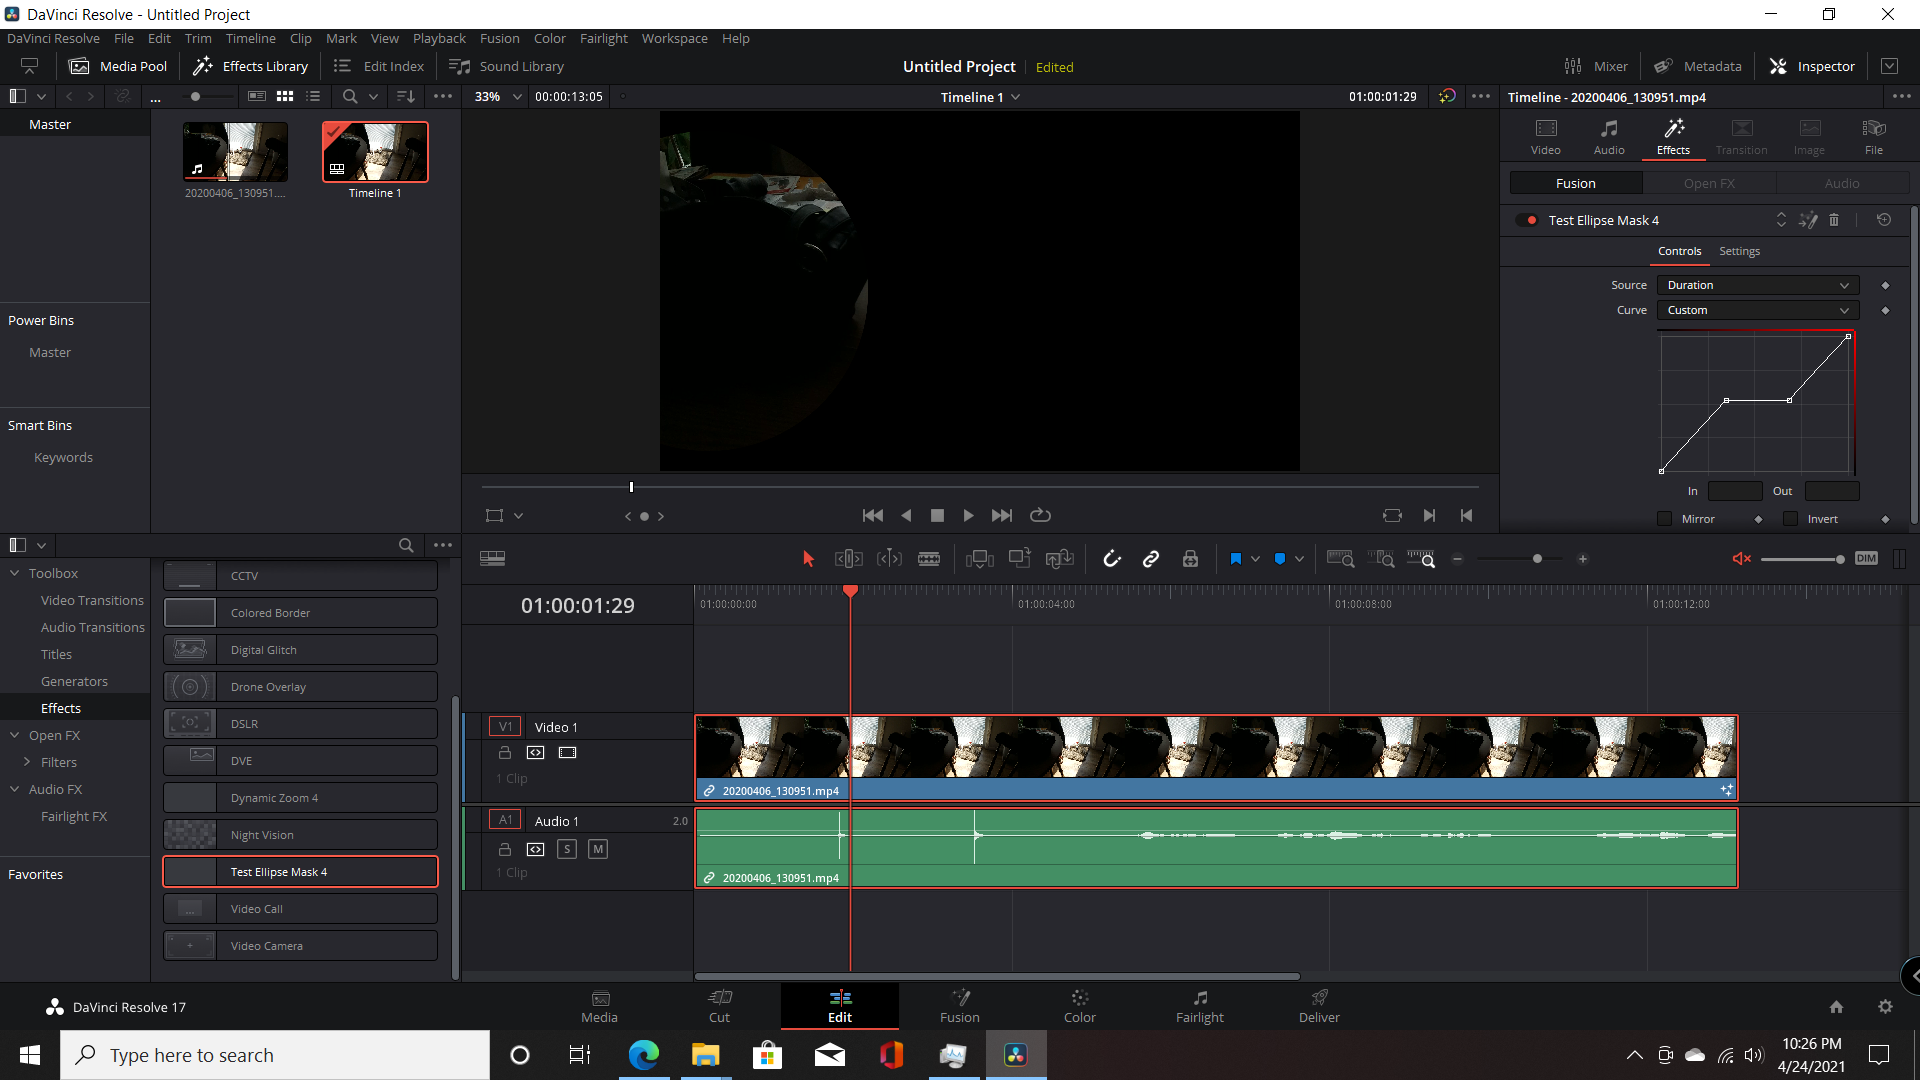Click Full Extent Zoom icon

(1340, 559)
